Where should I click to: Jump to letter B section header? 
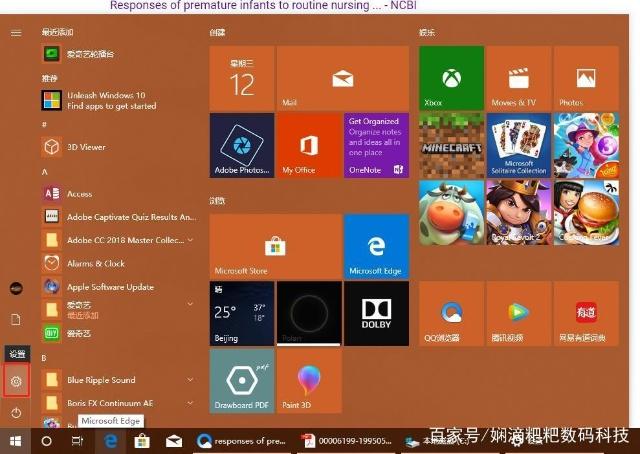coord(44,358)
